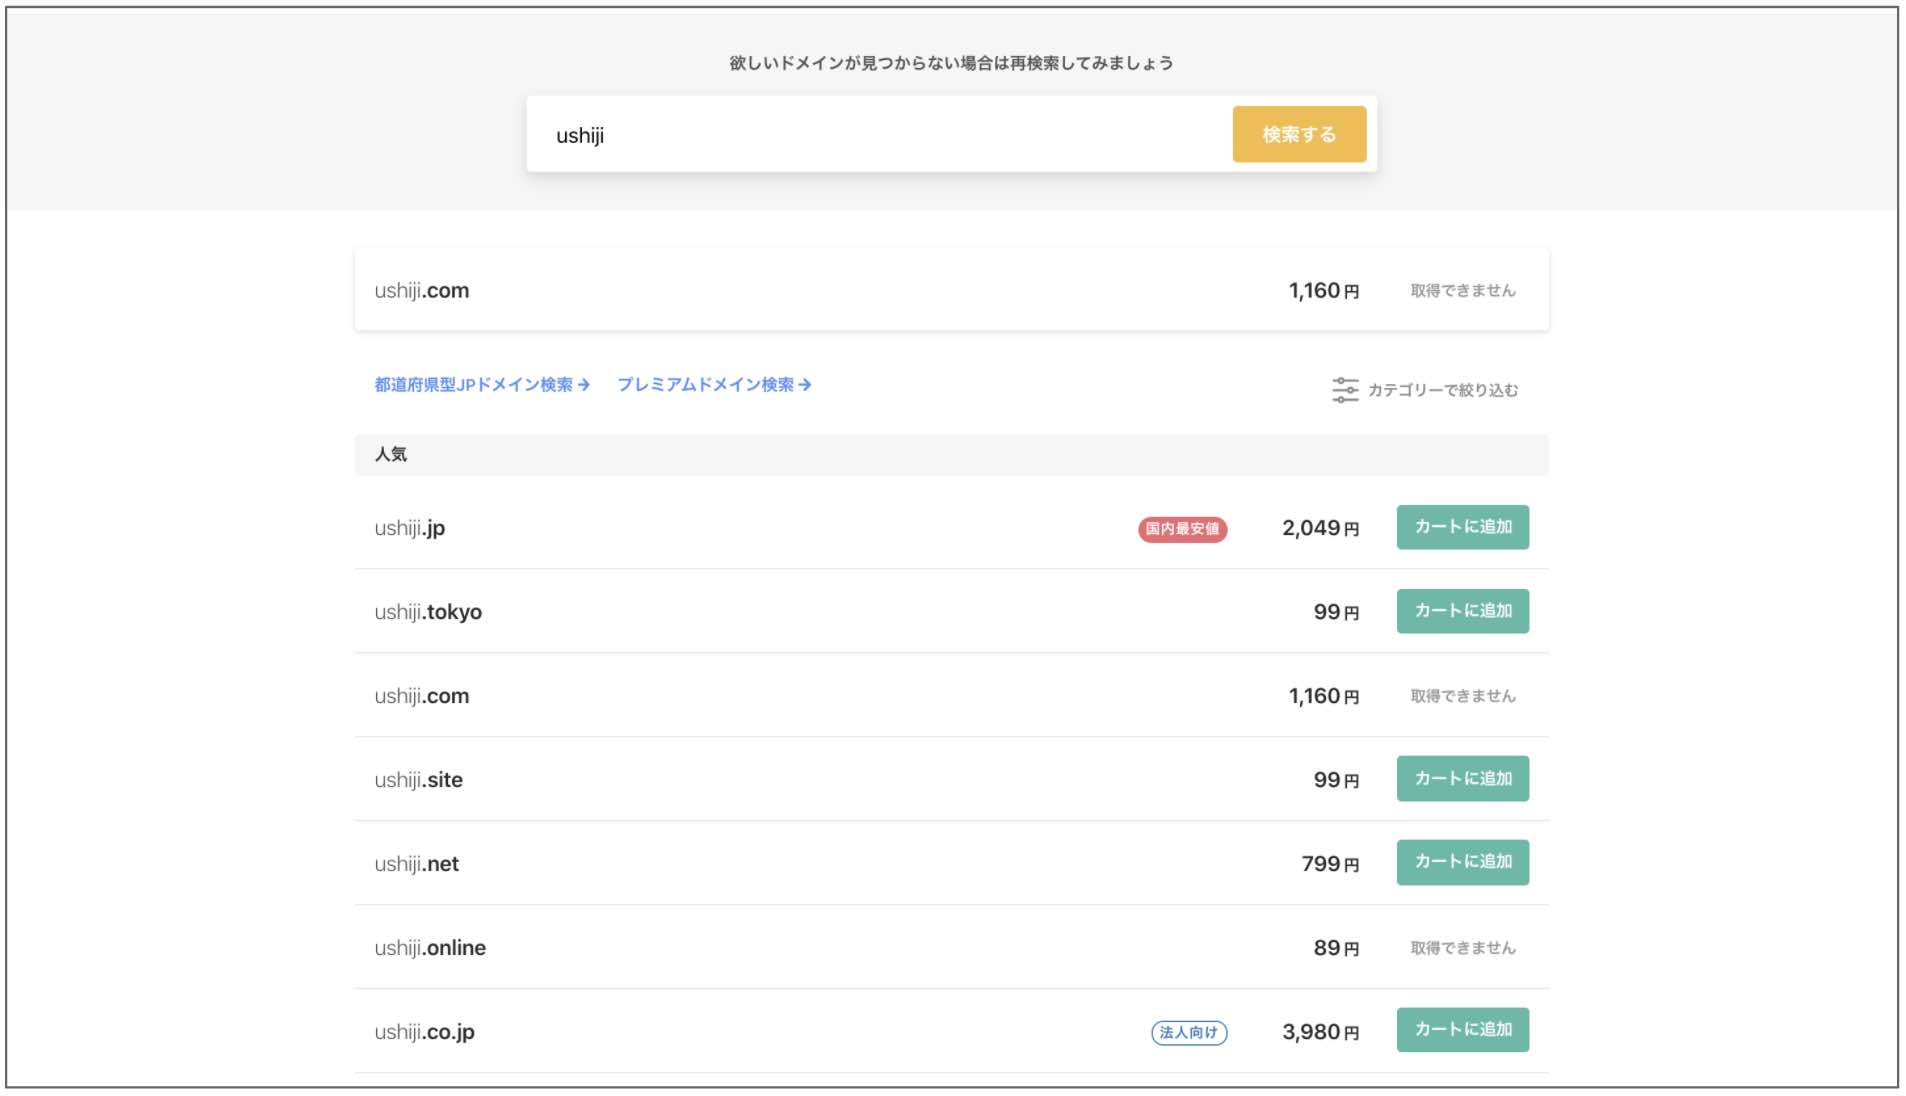Click the ushiji.com name in the top result card
Image resolution: width=1906 pixels, height=1096 pixels.
(x=421, y=291)
